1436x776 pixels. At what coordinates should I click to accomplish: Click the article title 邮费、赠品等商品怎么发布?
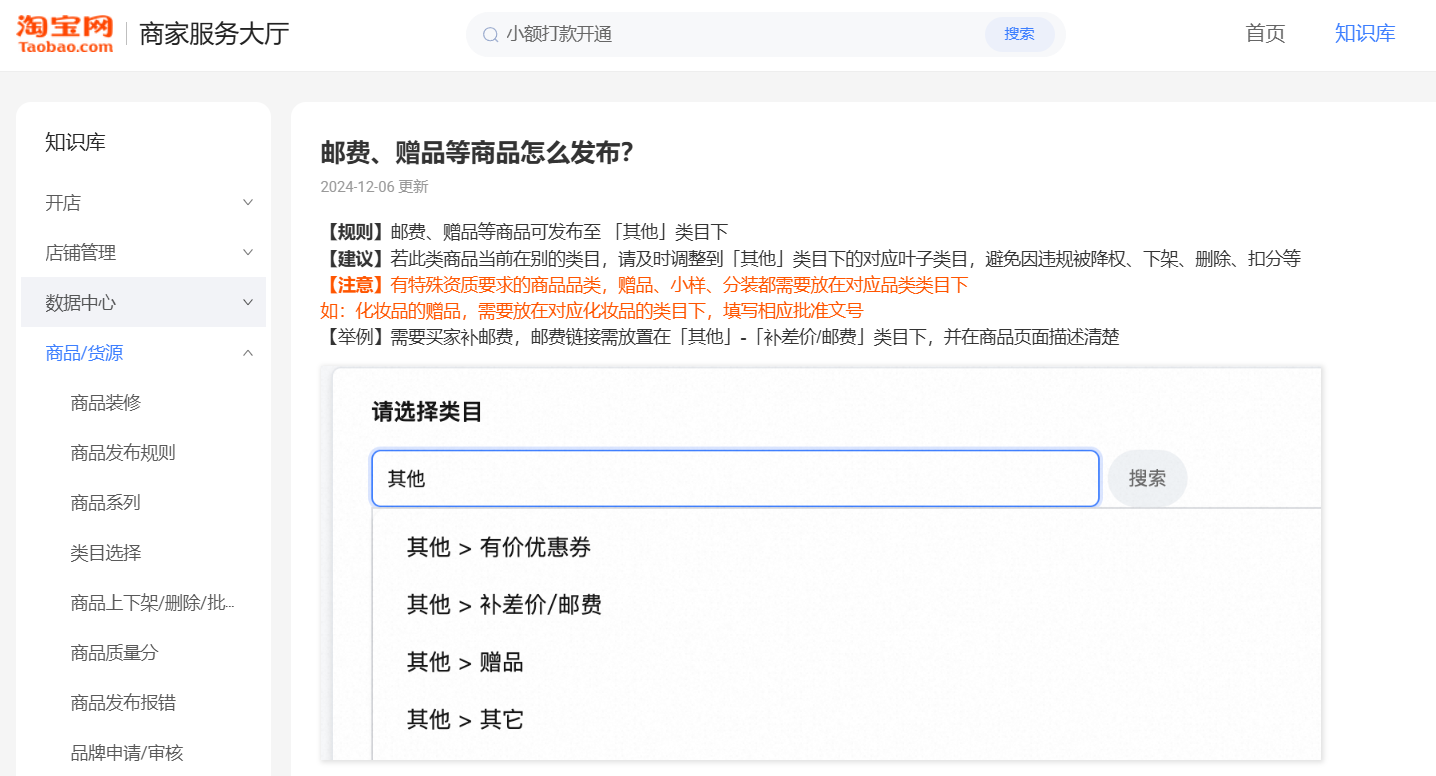coord(477,153)
